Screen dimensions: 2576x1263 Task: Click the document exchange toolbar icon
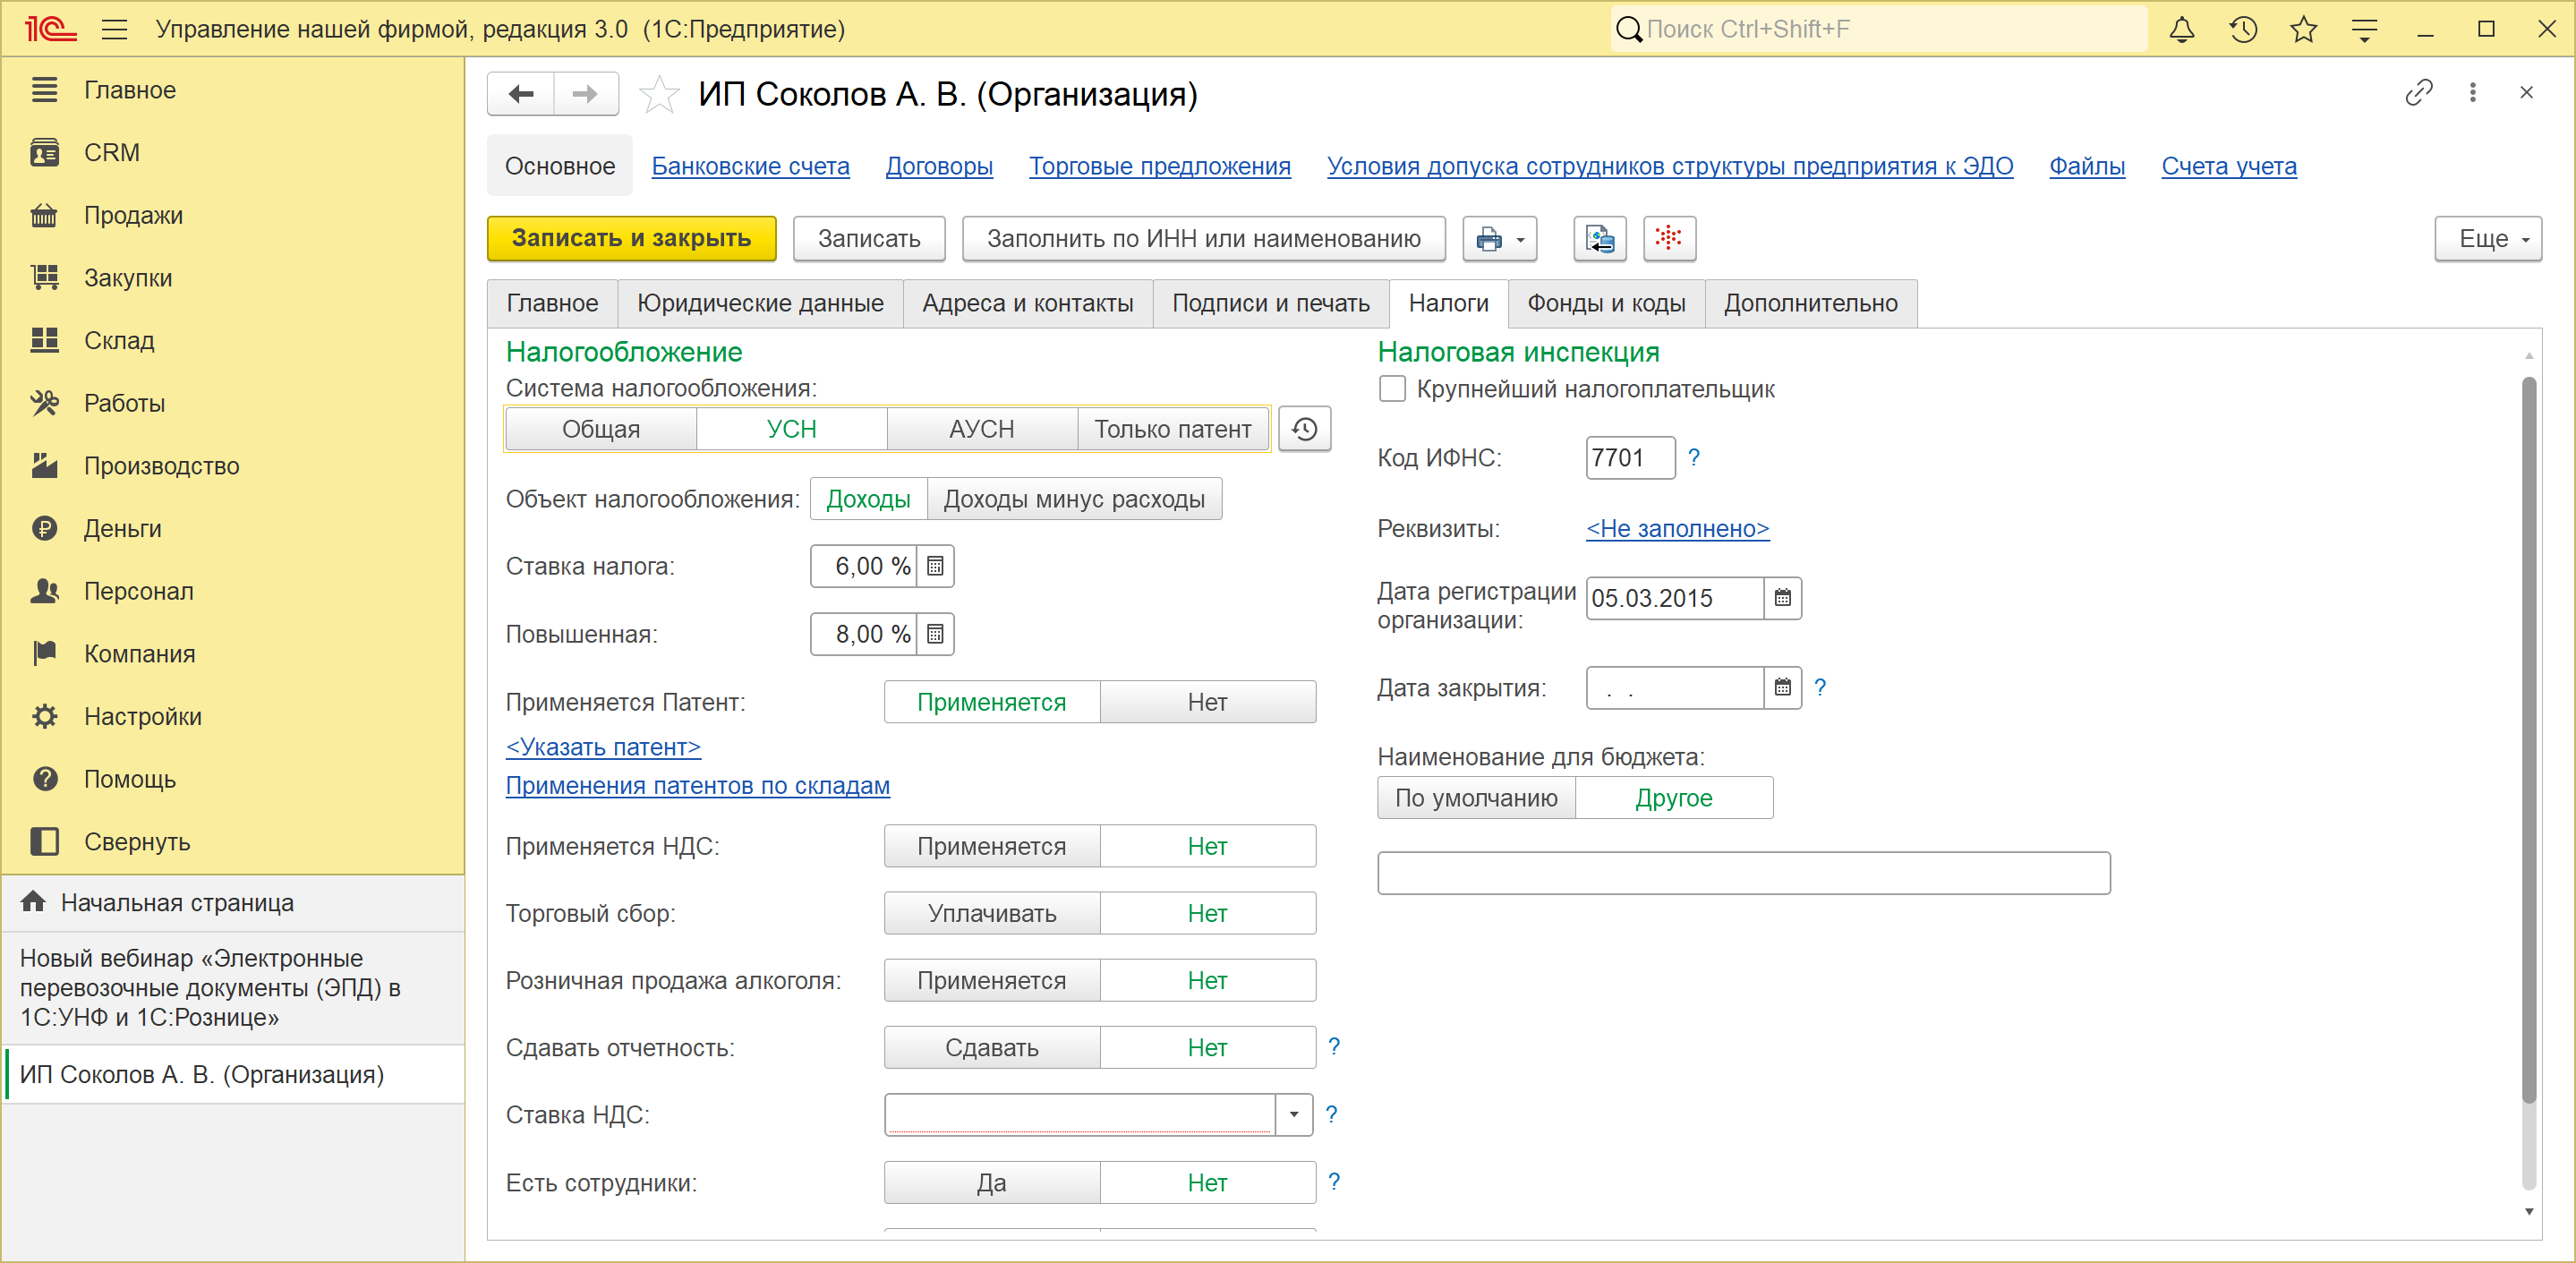point(1599,239)
